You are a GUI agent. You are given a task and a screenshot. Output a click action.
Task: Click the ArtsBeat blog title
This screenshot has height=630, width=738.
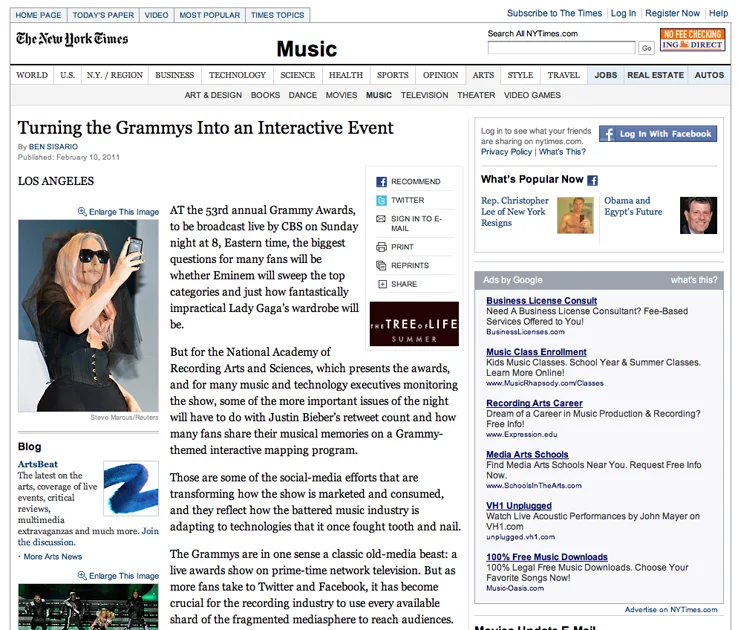38,464
